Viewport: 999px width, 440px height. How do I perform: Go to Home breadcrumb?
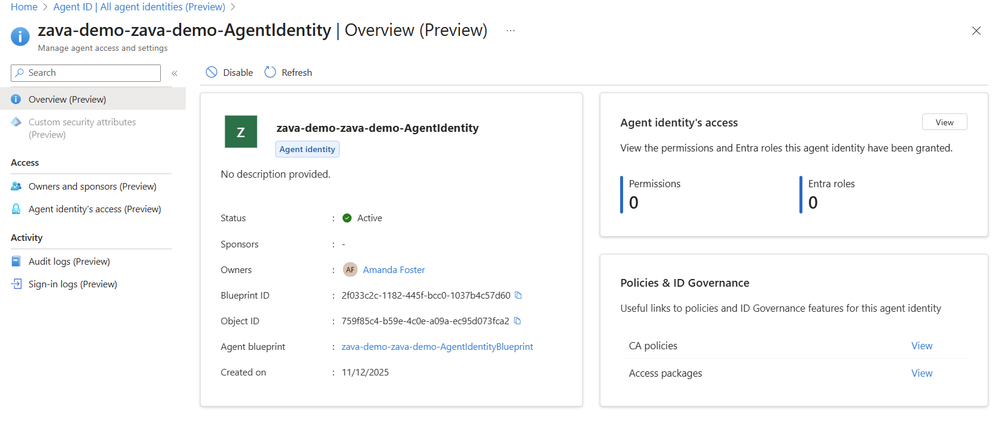click(x=23, y=7)
